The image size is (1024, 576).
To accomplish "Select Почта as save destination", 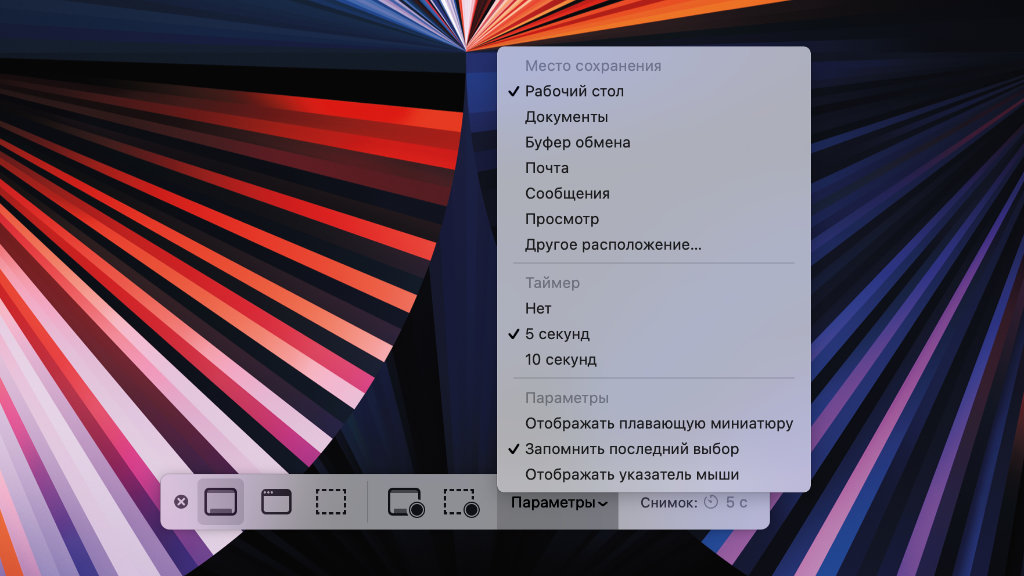I will point(547,168).
